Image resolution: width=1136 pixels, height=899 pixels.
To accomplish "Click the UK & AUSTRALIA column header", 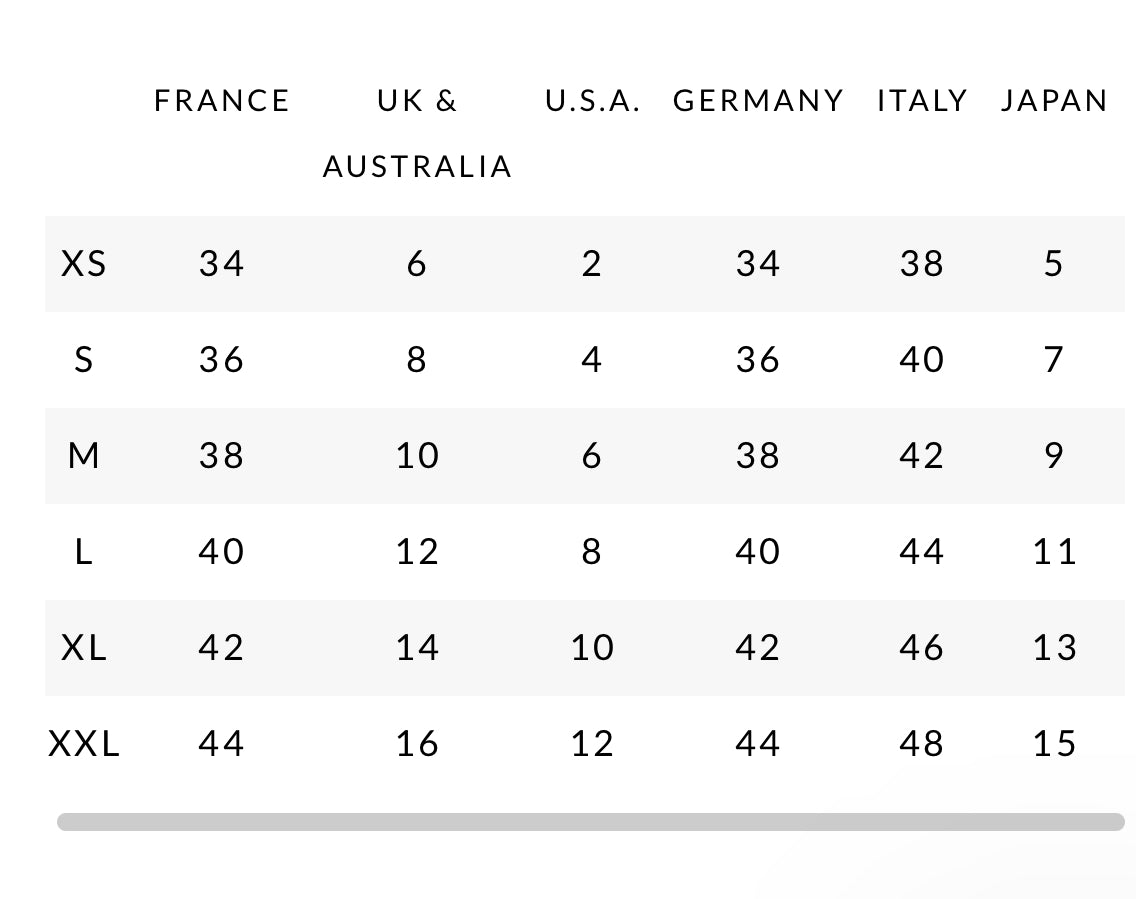I will pyautogui.click(x=417, y=133).
